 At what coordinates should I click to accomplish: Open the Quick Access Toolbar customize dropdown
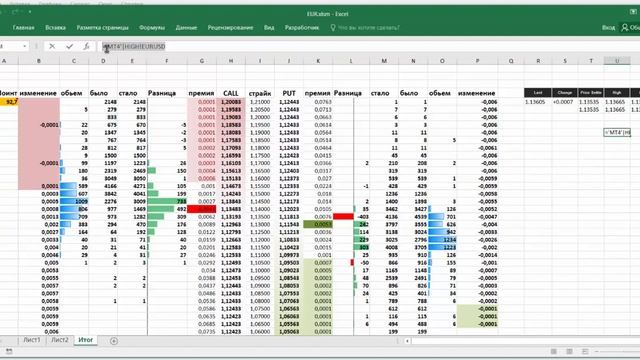[30, 12]
